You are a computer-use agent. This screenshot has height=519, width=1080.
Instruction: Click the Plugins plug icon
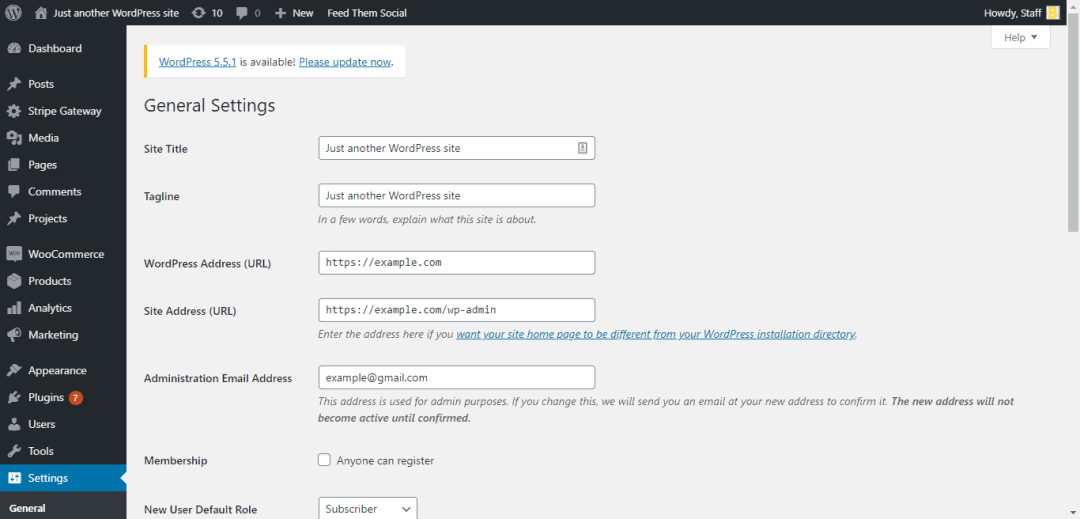14,397
